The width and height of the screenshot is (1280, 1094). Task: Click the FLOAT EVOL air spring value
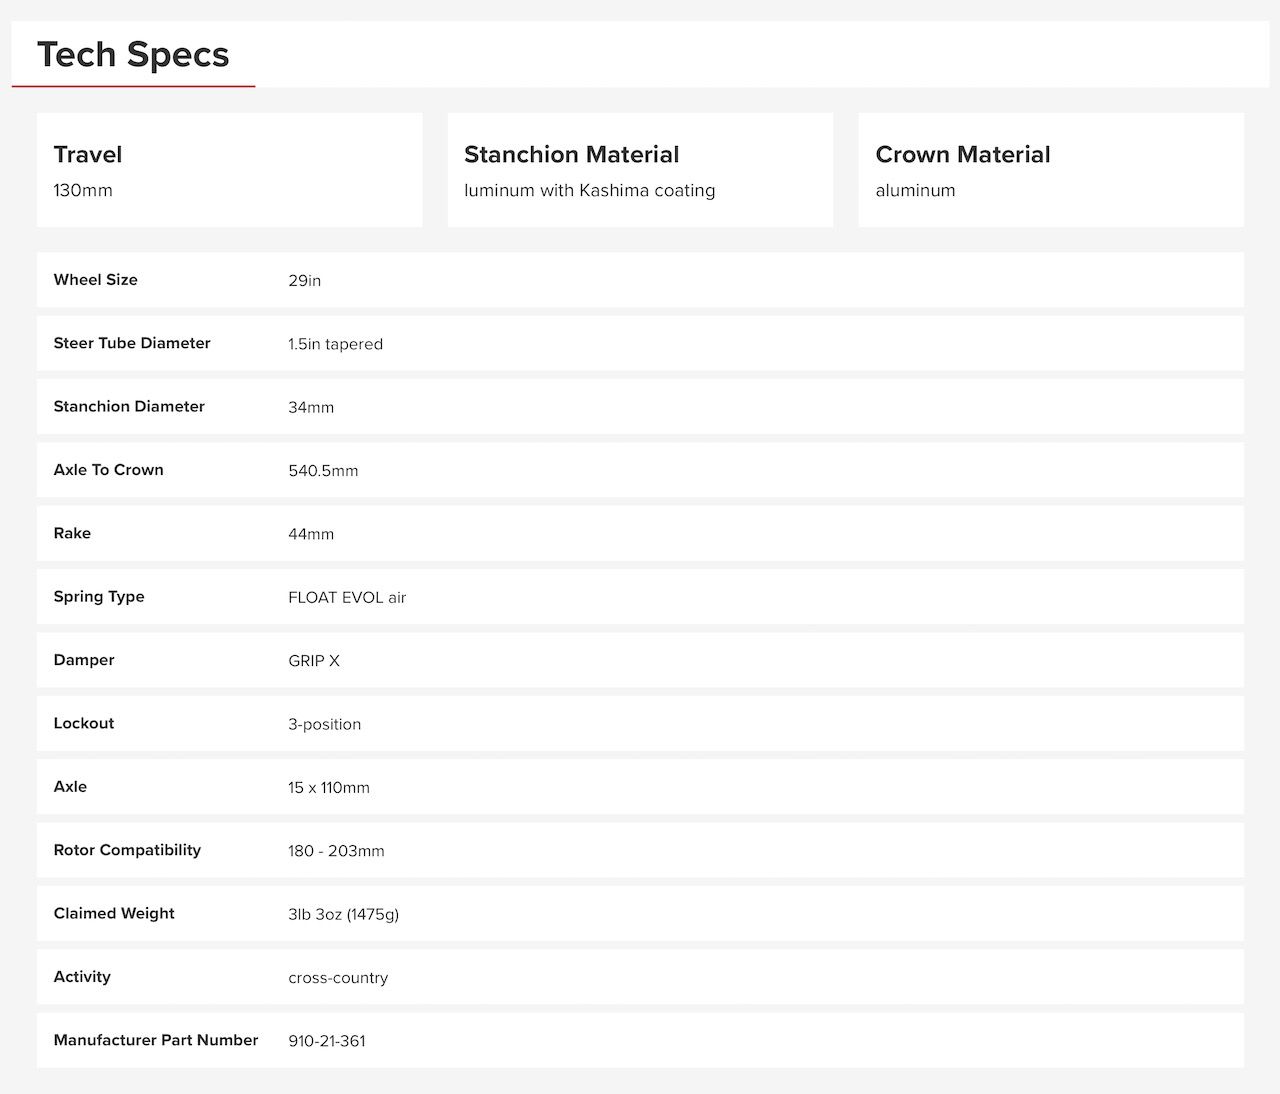tap(347, 598)
